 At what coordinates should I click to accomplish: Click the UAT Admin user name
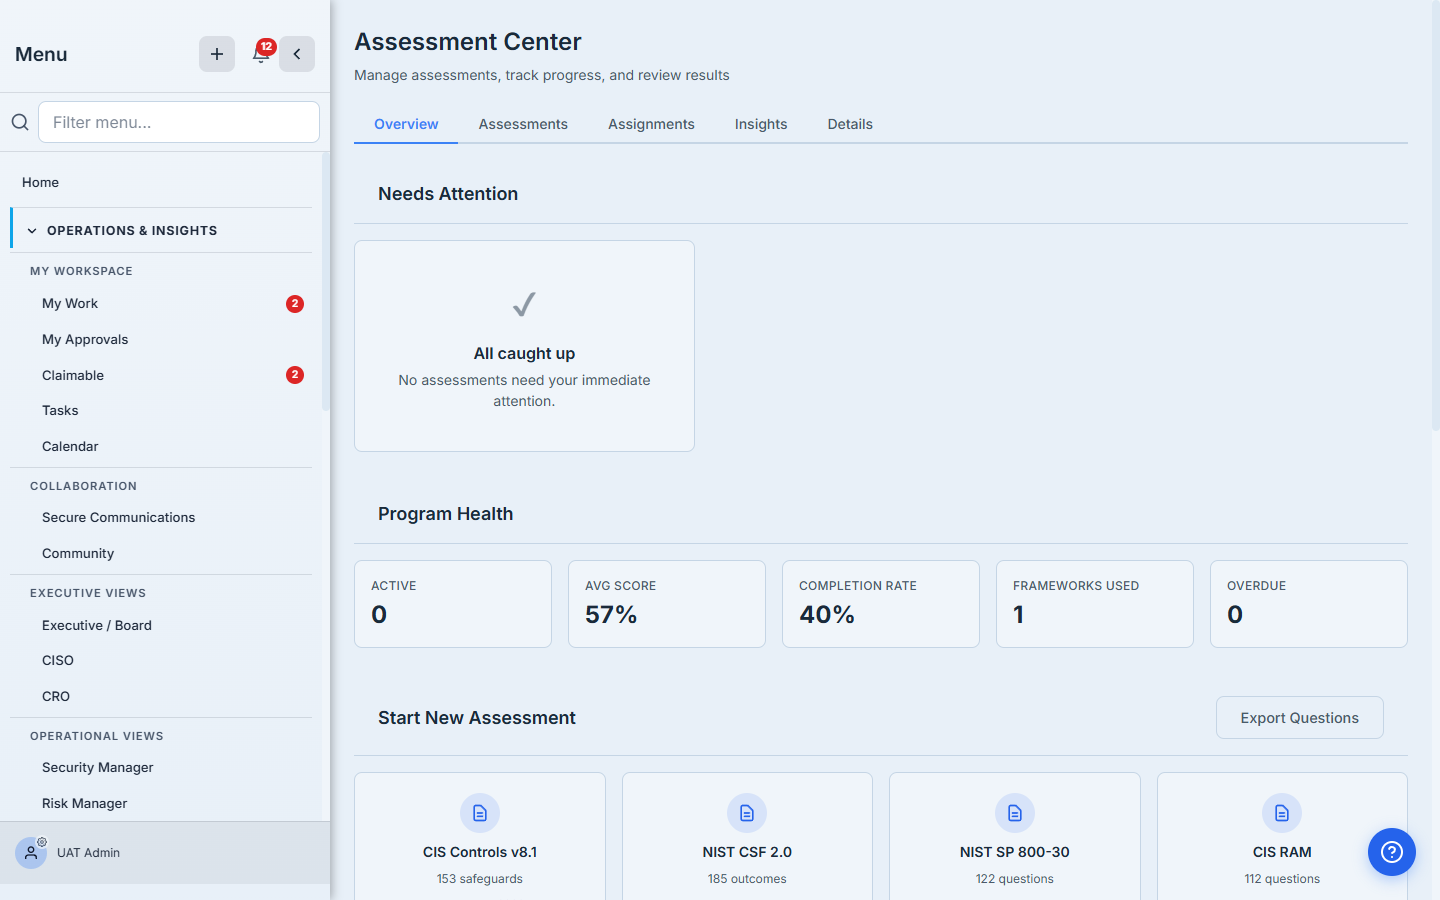88,853
